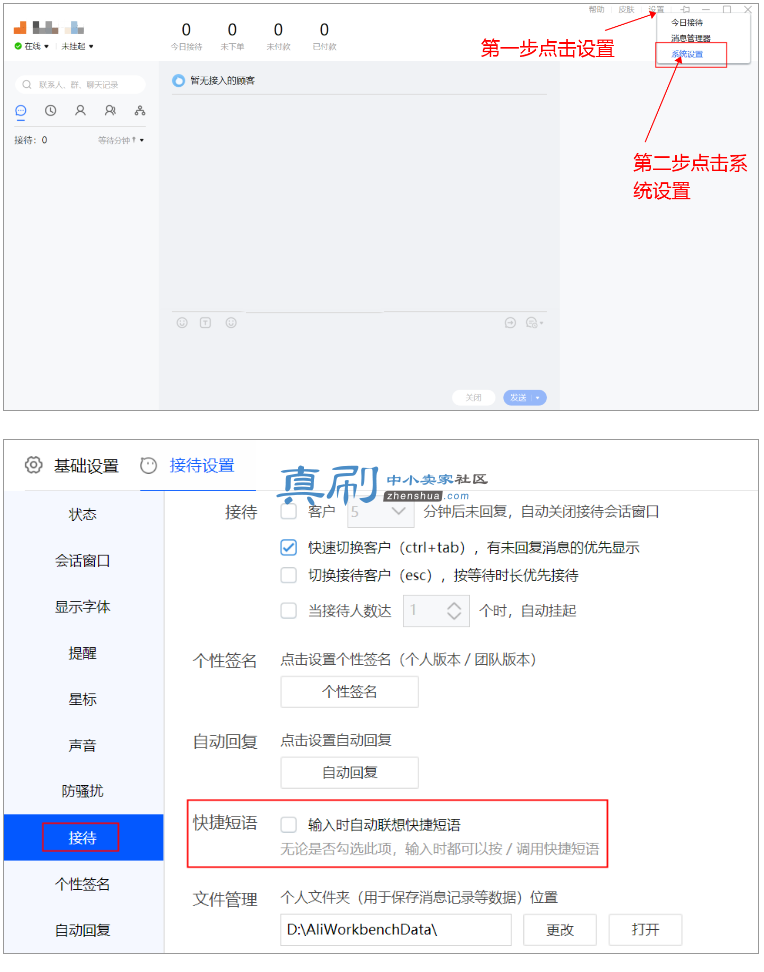Image resolution: width=764 pixels, height=972 pixels.
Task: Enable 当接待人数达 auto-suspend checkbox
Action: (x=289, y=611)
